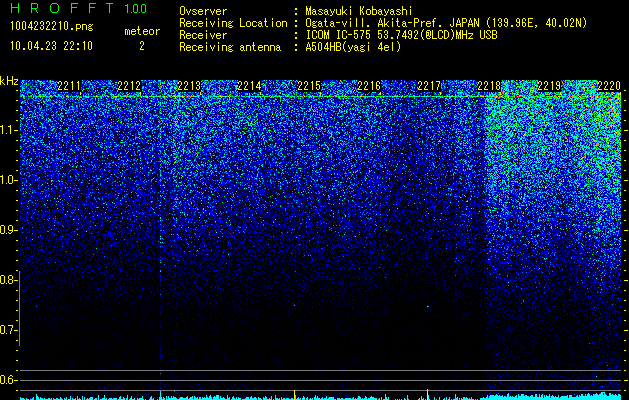629x400 pixels.
Task: Click the 2219 time marker label
Action: click(549, 86)
